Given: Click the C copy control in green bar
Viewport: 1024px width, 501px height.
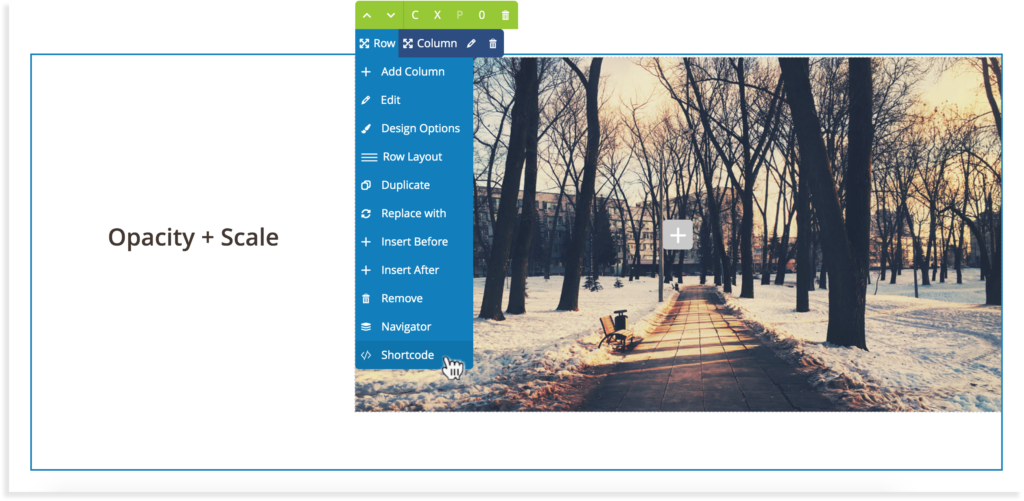Looking at the screenshot, I should [415, 15].
